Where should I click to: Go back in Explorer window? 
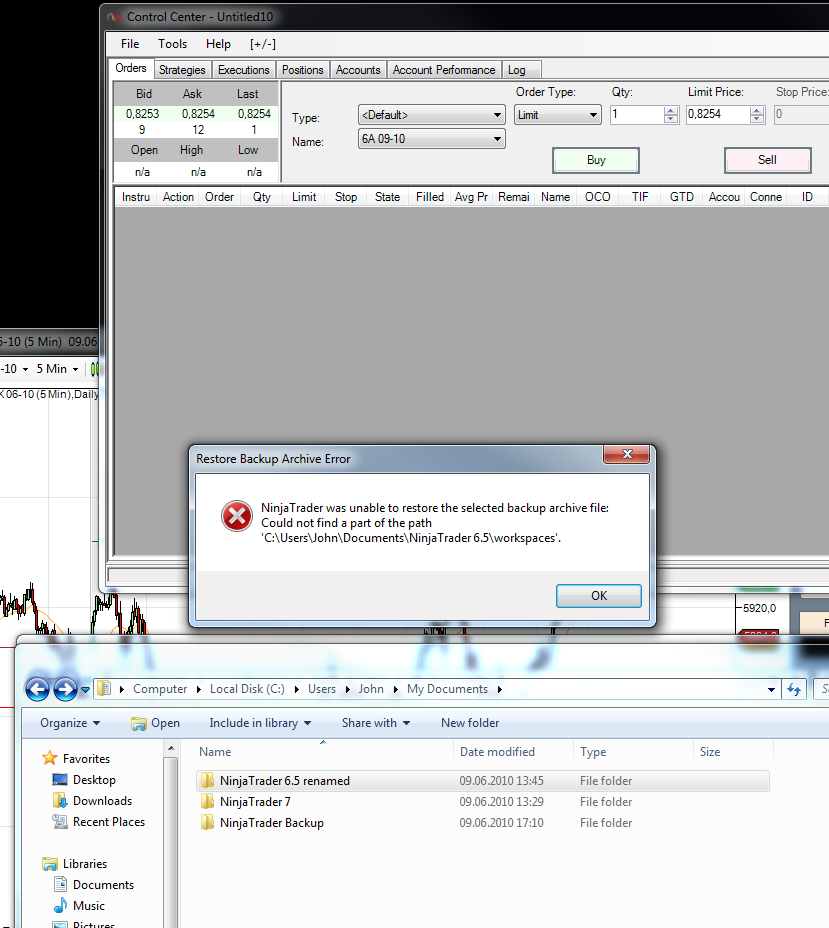(37, 689)
